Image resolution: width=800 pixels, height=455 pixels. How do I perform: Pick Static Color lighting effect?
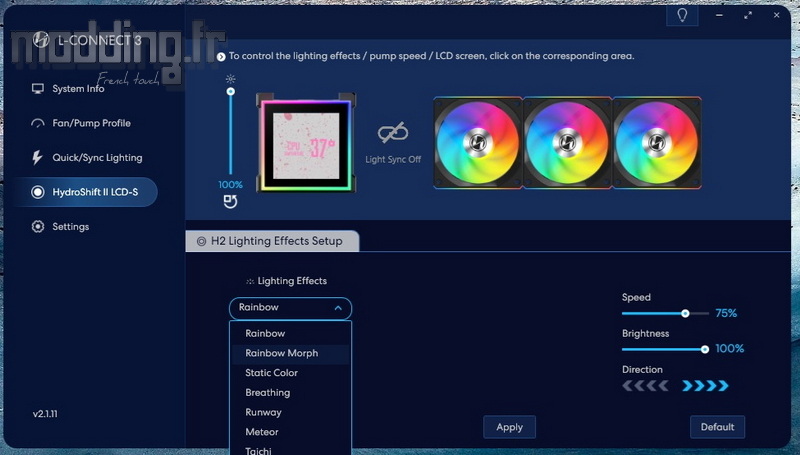(x=271, y=373)
